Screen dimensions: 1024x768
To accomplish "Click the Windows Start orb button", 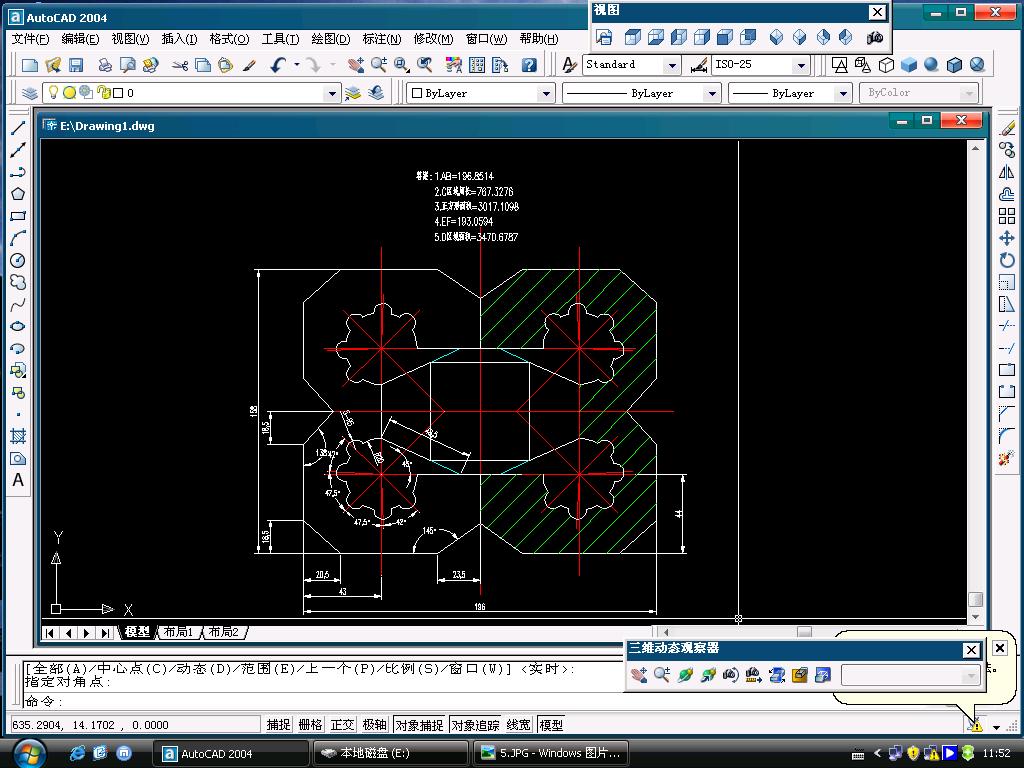I will [27, 753].
